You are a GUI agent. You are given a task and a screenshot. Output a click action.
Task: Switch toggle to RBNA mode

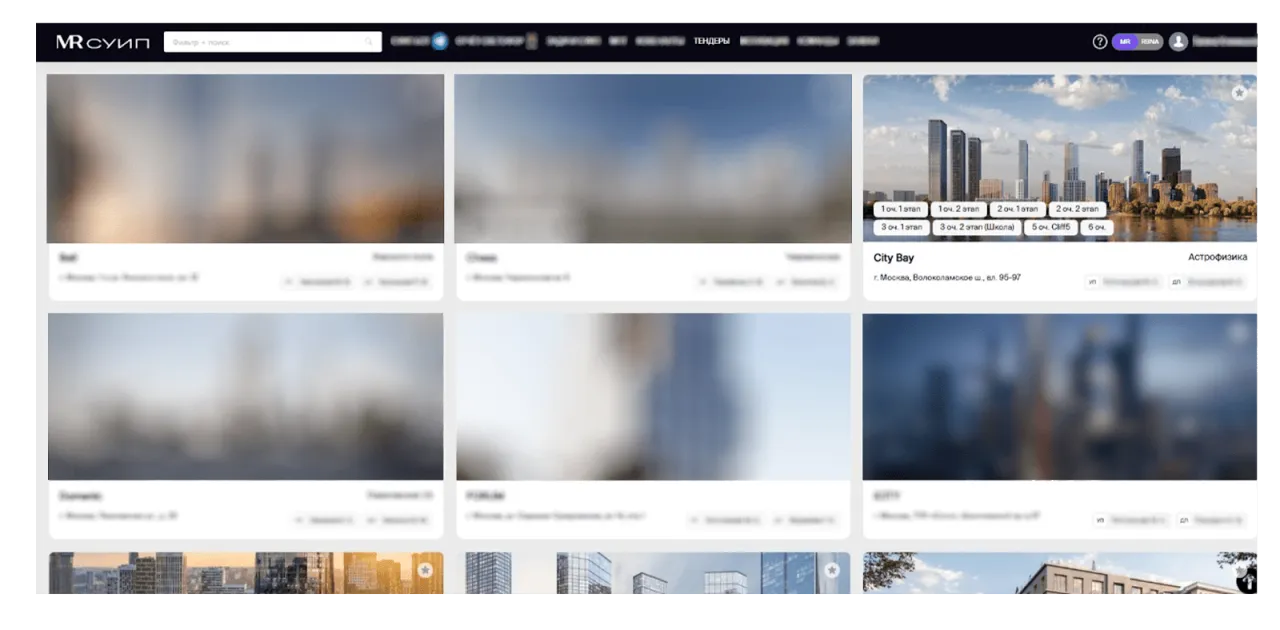1149,42
